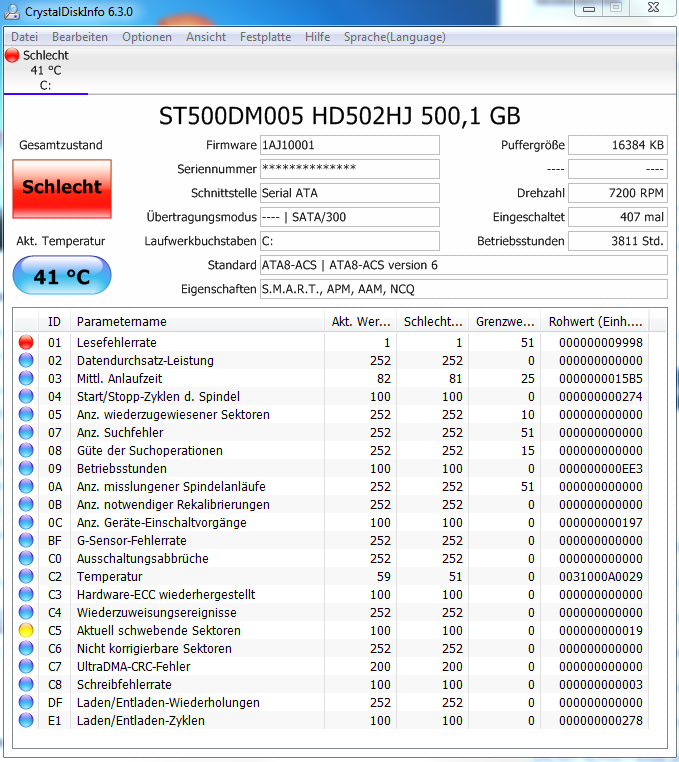Click the status icon for UltraDMA-CRC-Fehler
Viewport: 679px width, 762px height.
tap(26, 666)
